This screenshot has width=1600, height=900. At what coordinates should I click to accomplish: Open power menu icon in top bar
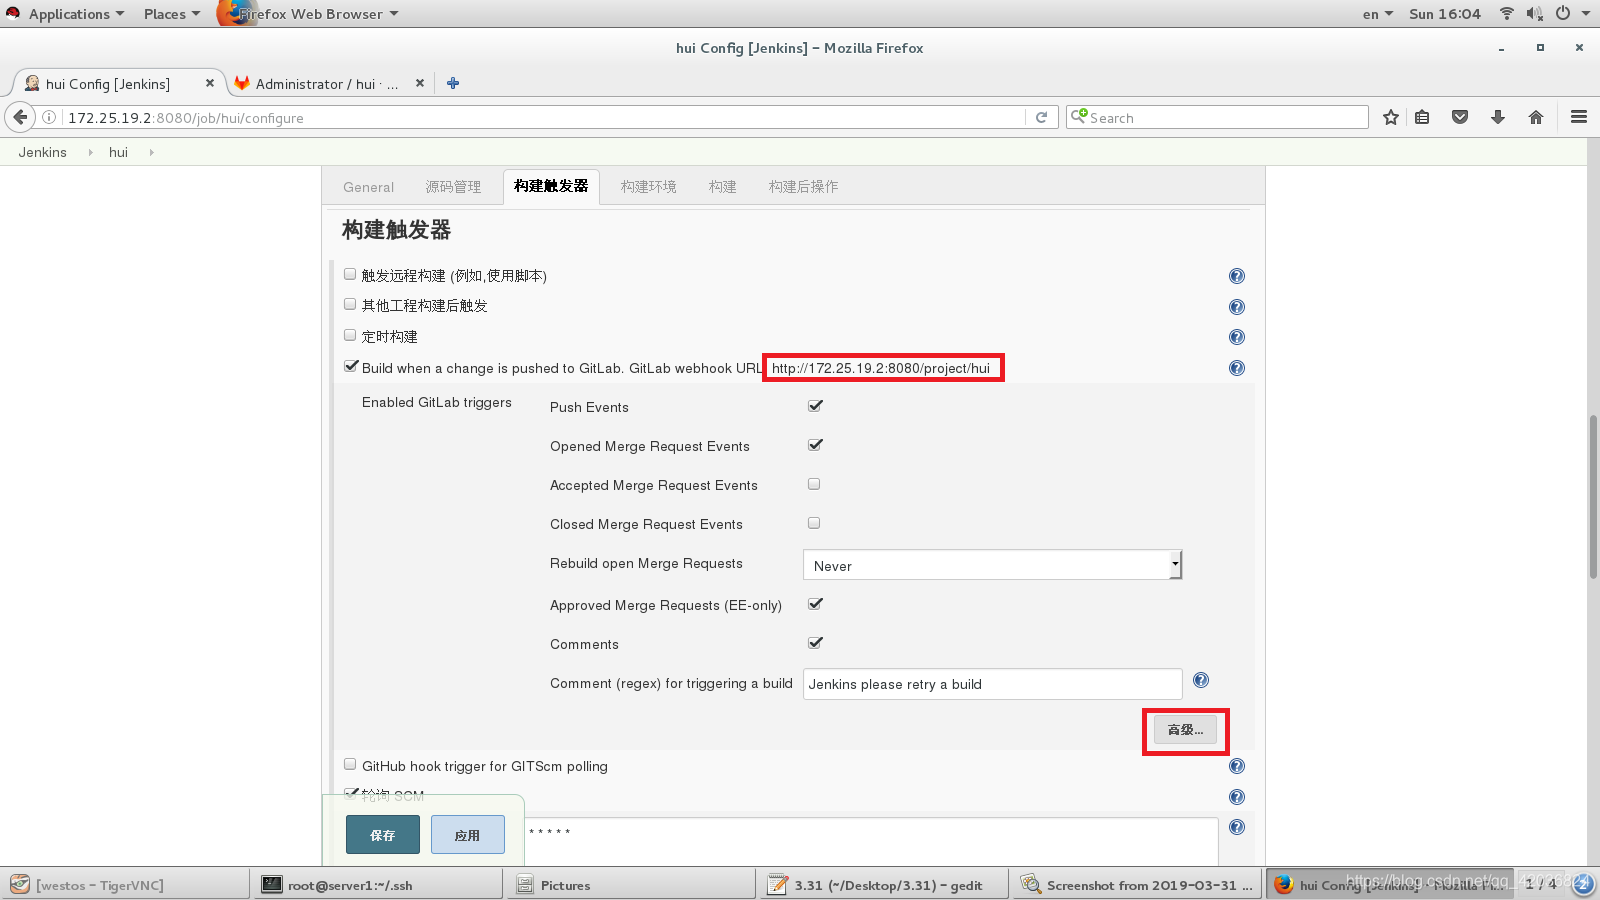(x=1562, y=13)
